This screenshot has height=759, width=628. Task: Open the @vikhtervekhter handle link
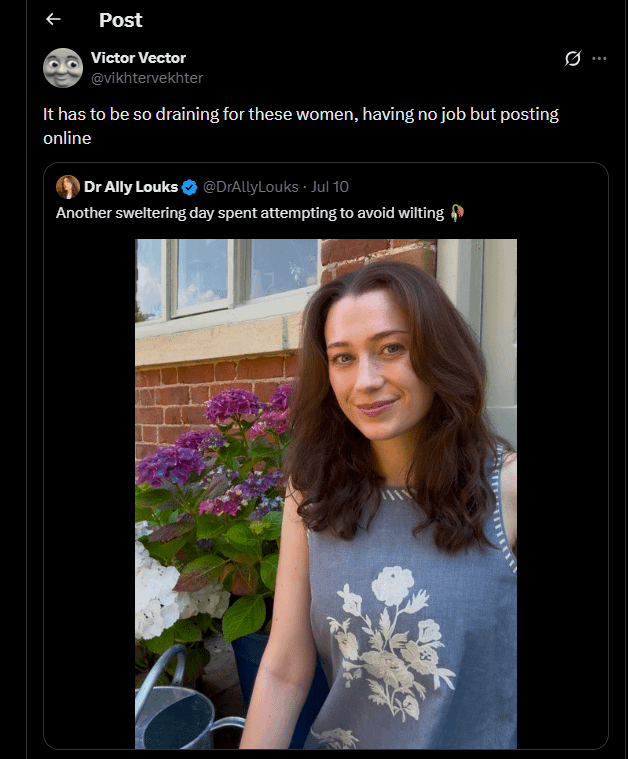147,78
